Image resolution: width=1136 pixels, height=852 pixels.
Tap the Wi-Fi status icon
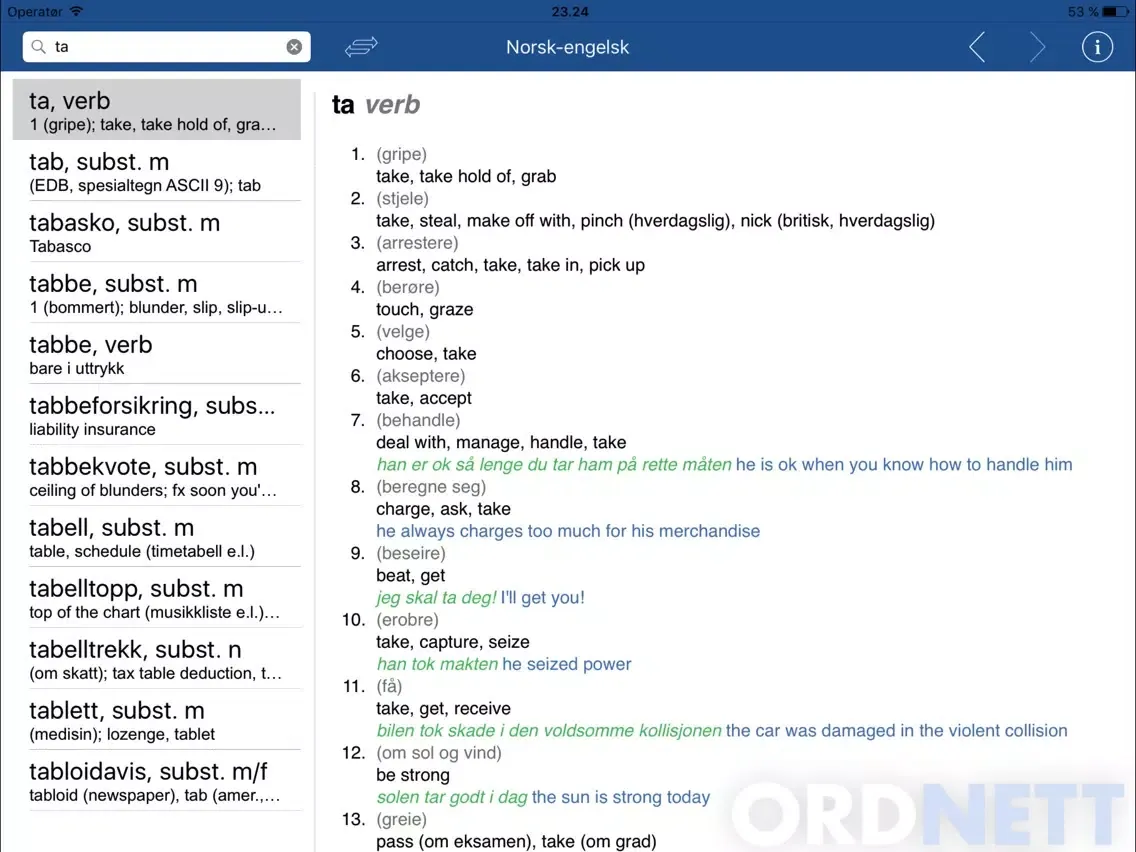coord(76,11)
